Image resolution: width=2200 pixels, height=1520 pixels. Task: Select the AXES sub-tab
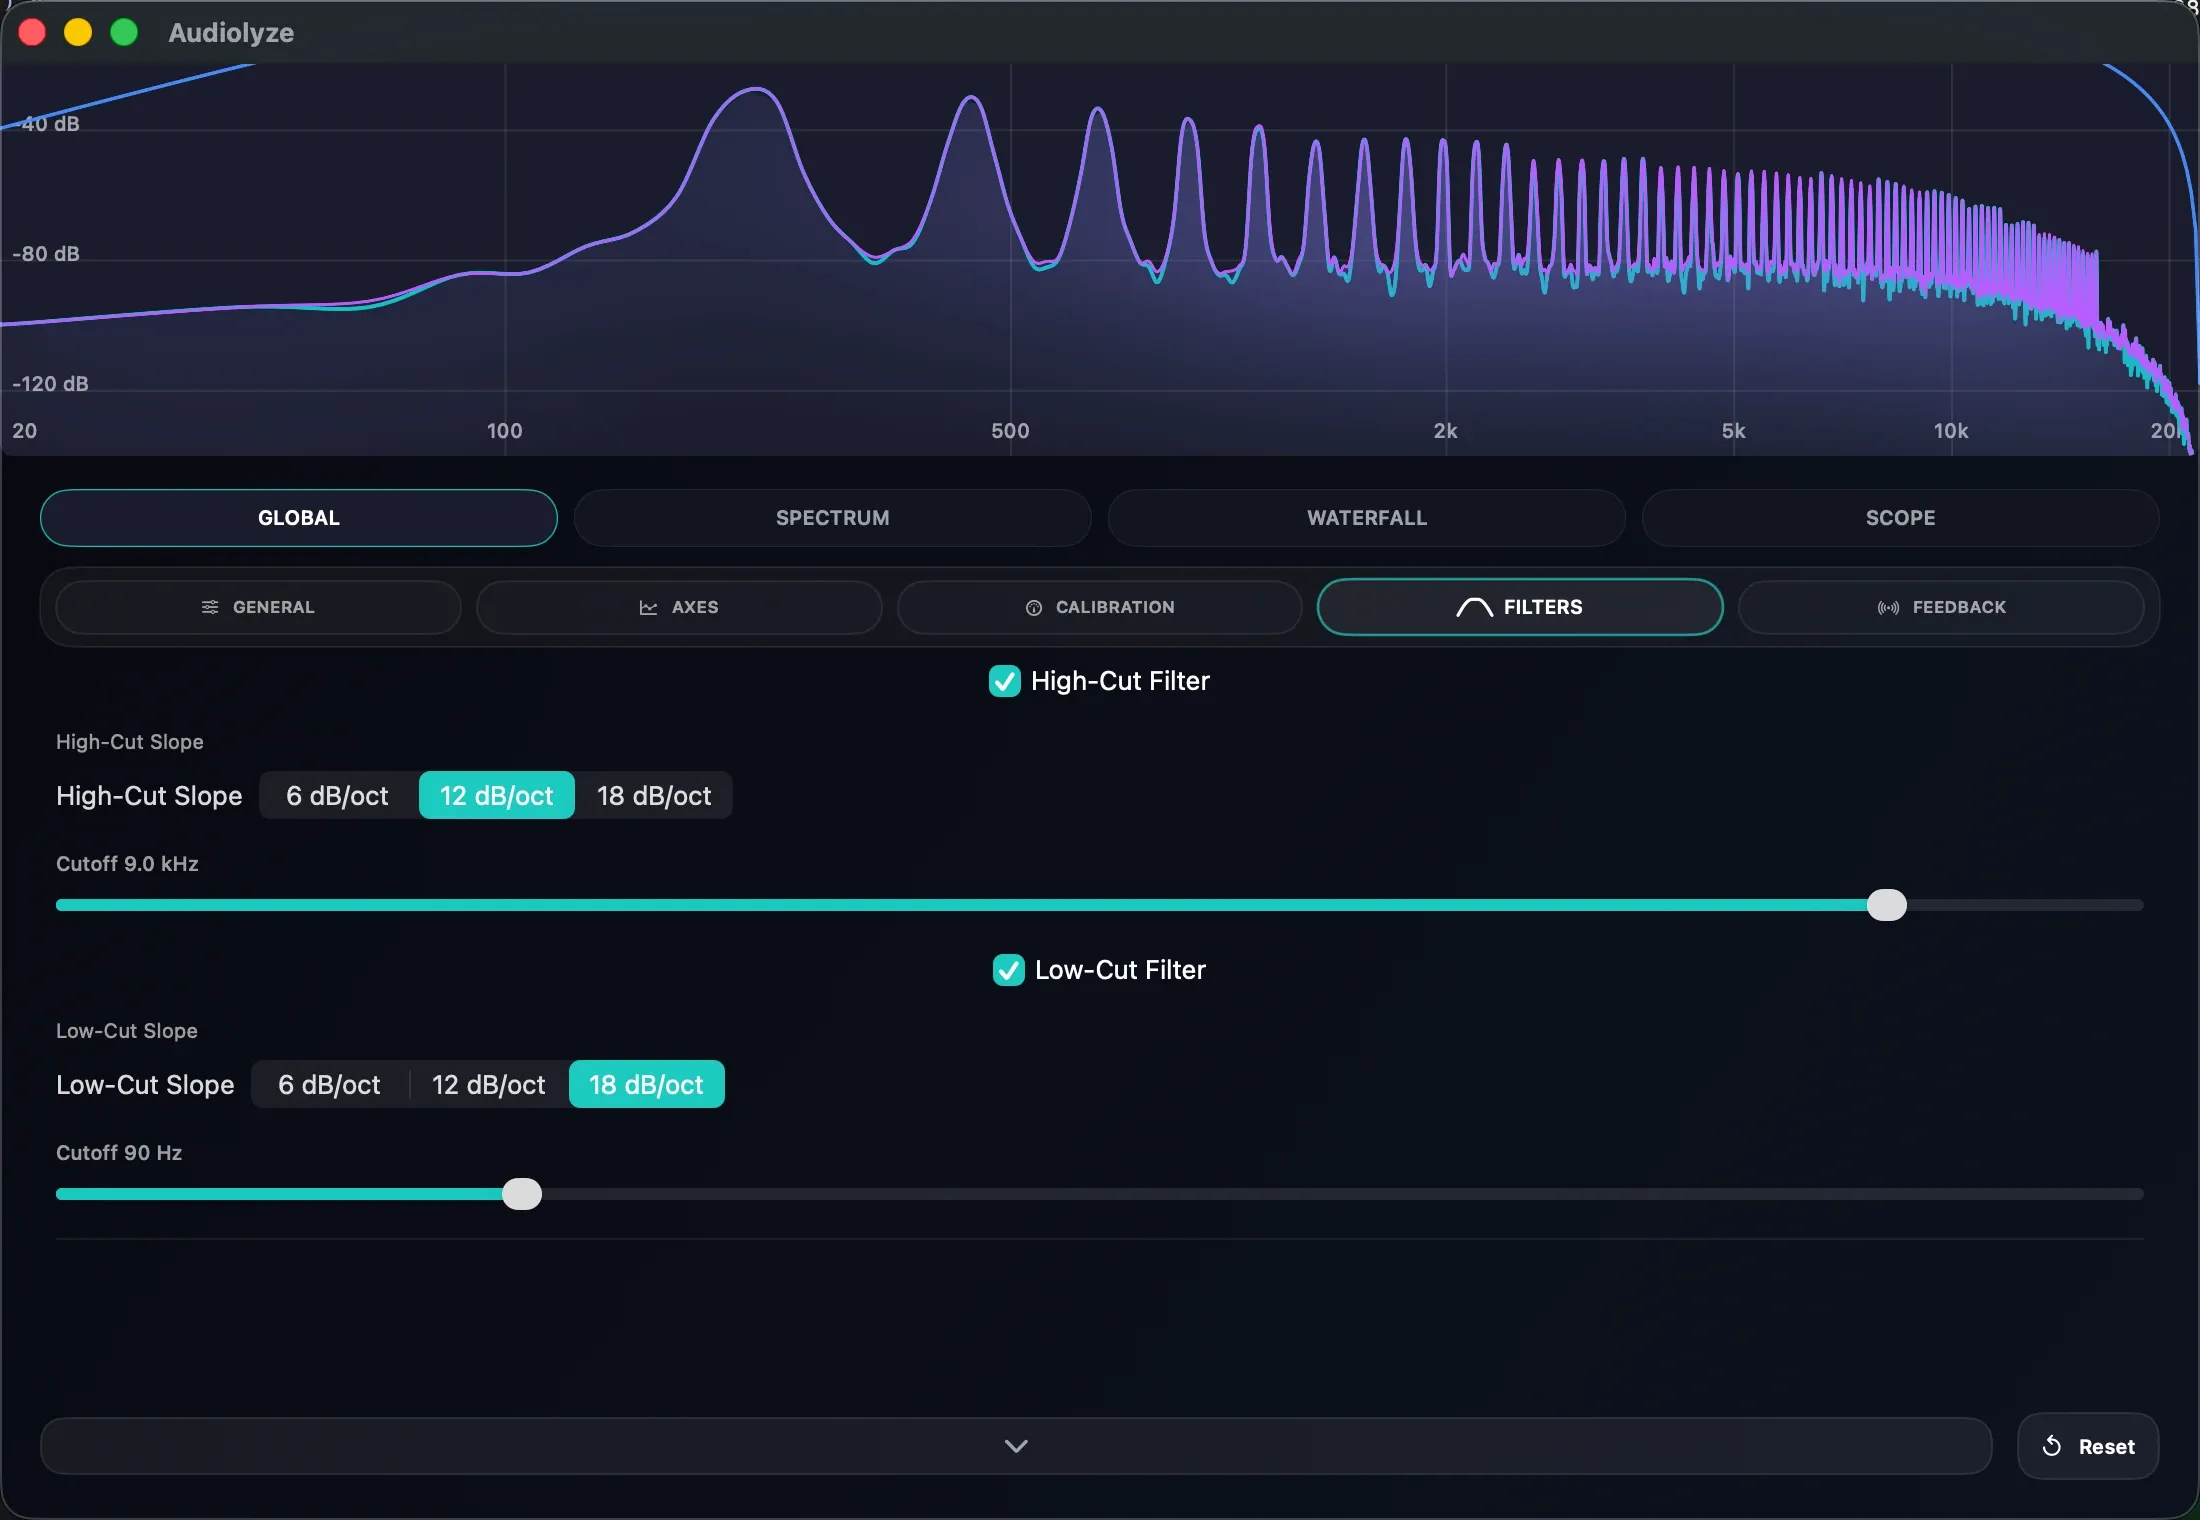679,607
